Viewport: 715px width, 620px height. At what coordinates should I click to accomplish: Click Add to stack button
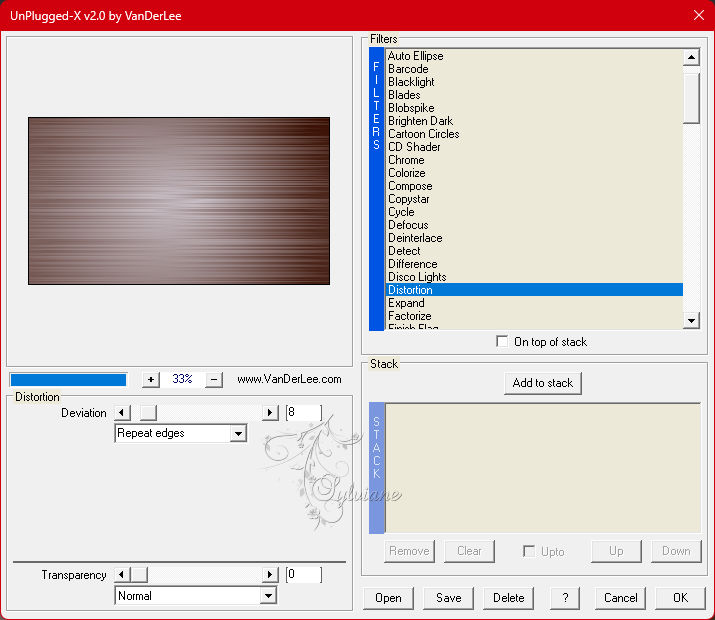(x=543, y=383)
